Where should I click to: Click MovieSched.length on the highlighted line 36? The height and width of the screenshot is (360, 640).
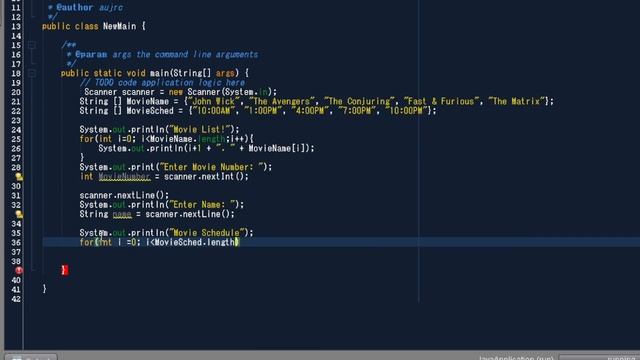click(194, 242)
